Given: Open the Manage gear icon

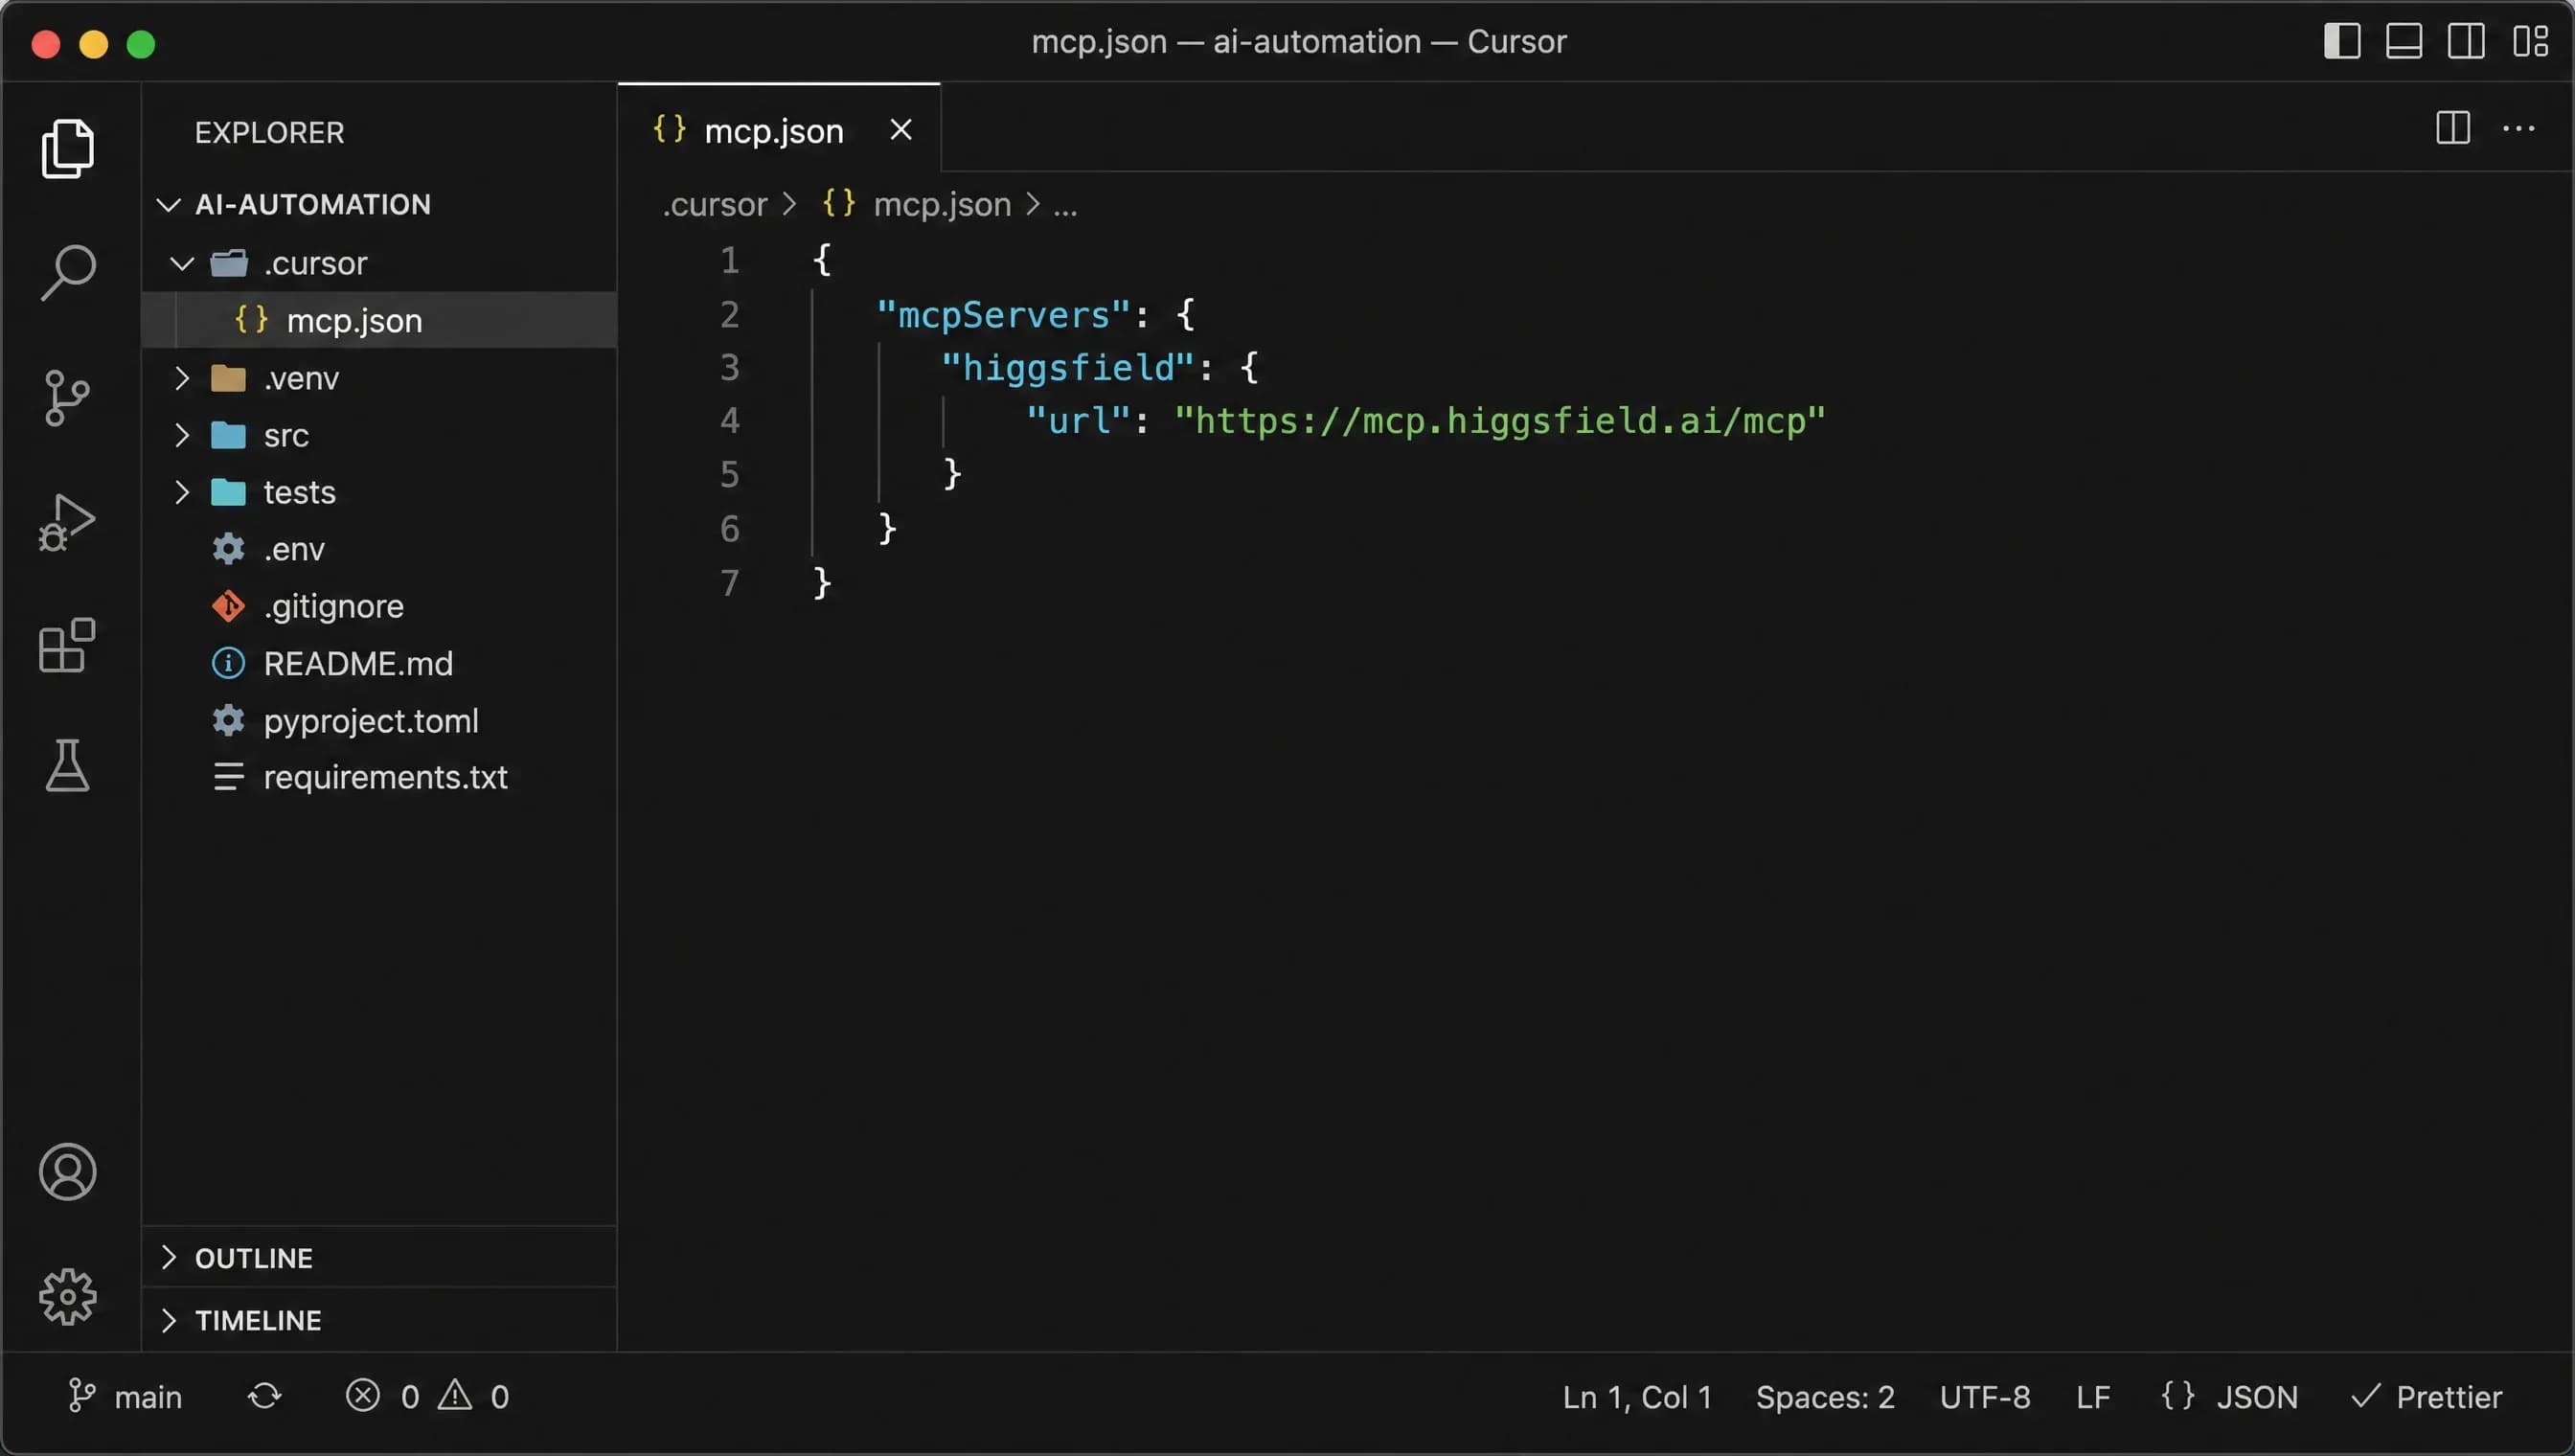Looking at the screenshot, I should (68, 1296).
